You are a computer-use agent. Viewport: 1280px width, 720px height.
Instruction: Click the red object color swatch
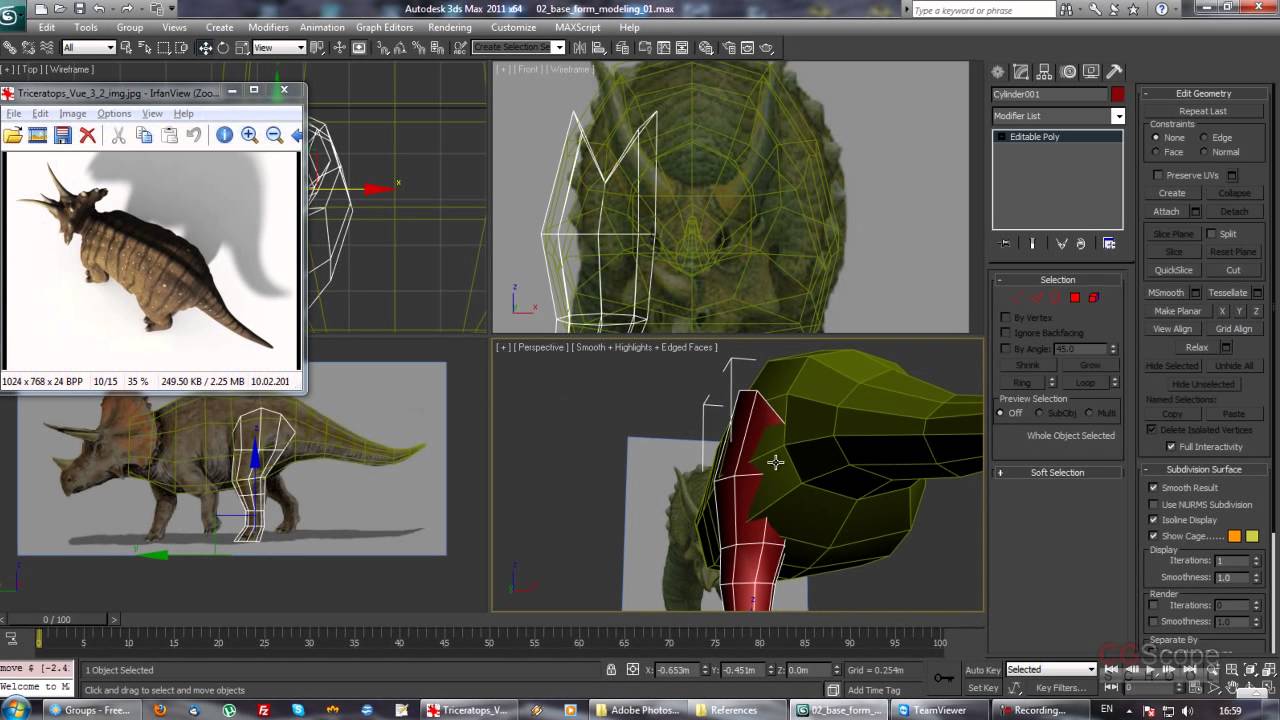(x=1117, y=94)
